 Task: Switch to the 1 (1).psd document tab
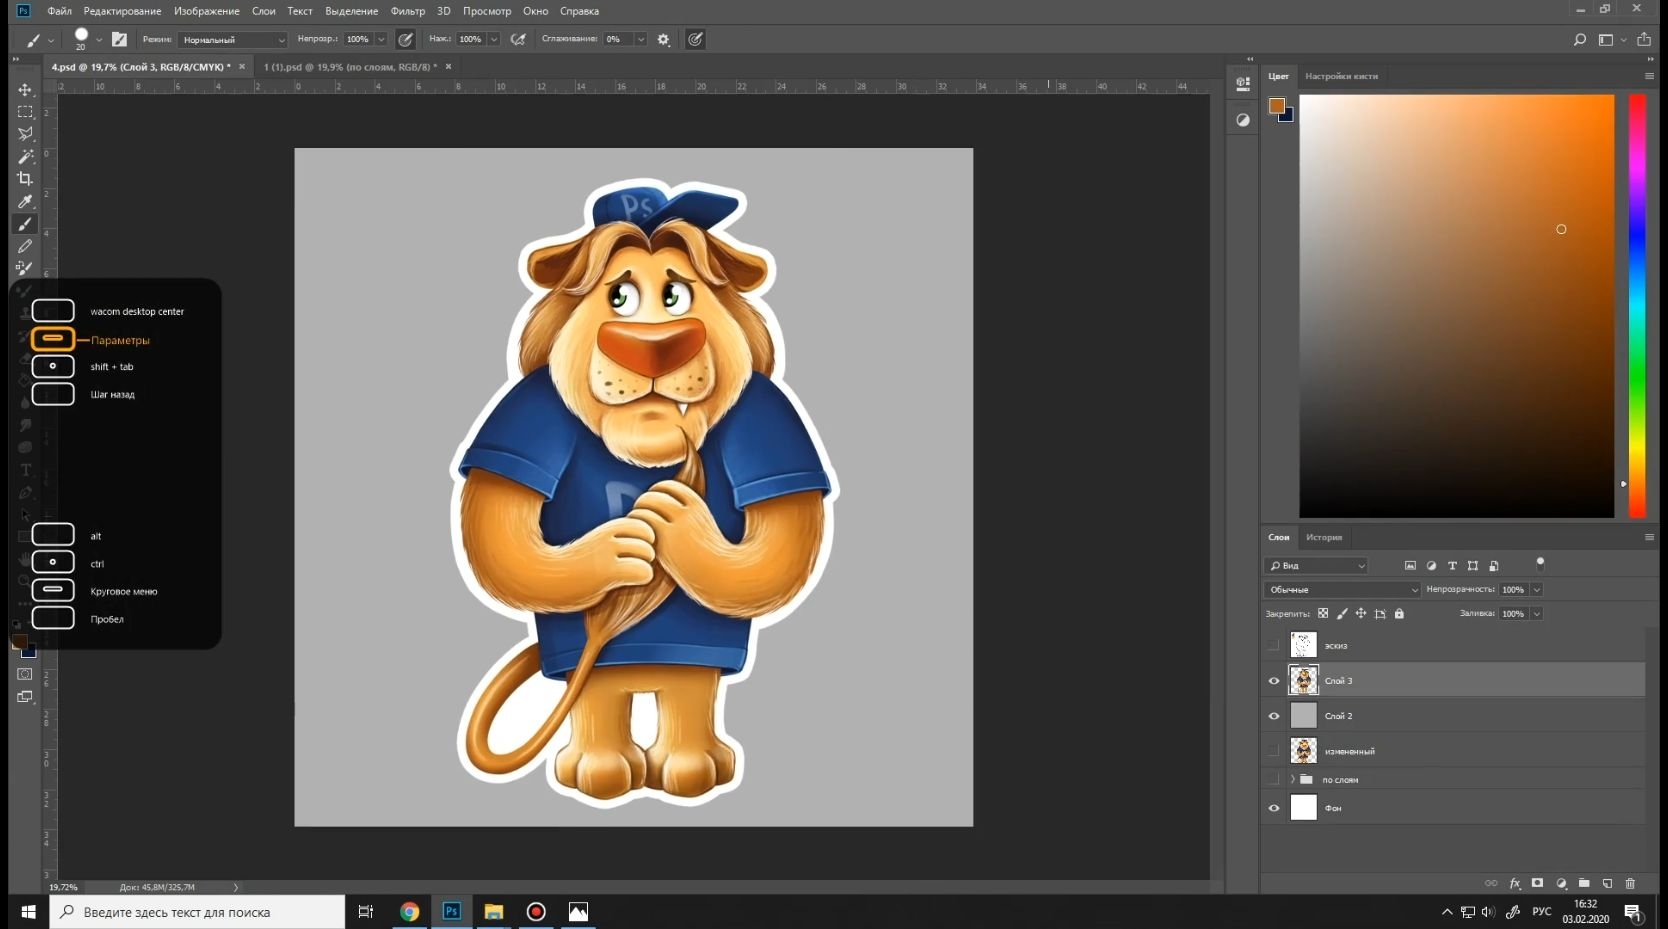tap(350, 67)
